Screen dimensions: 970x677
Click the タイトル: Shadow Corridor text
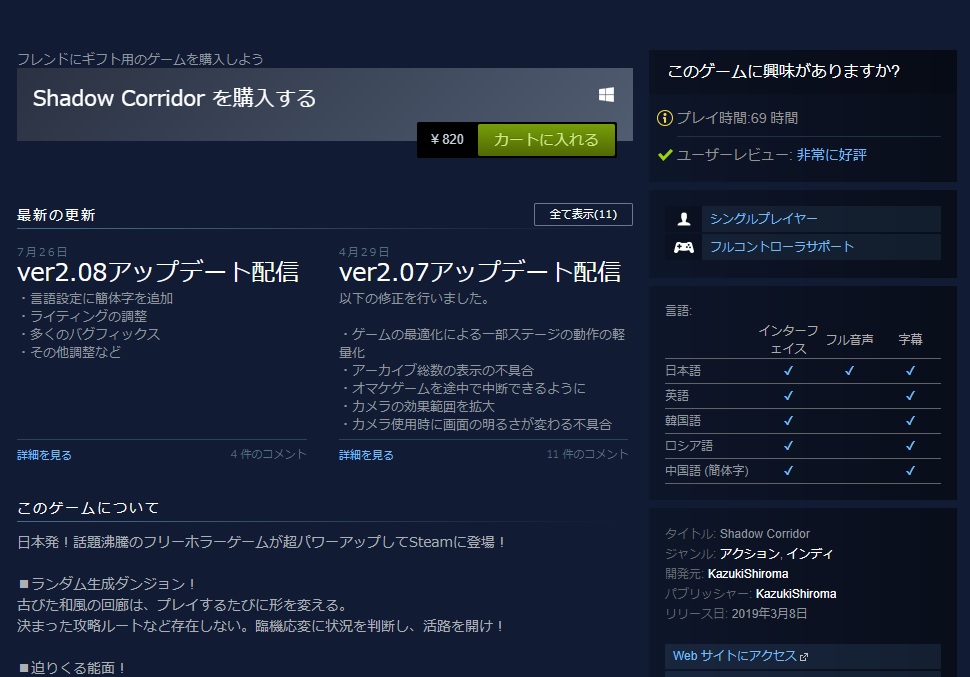coord(737,534)
